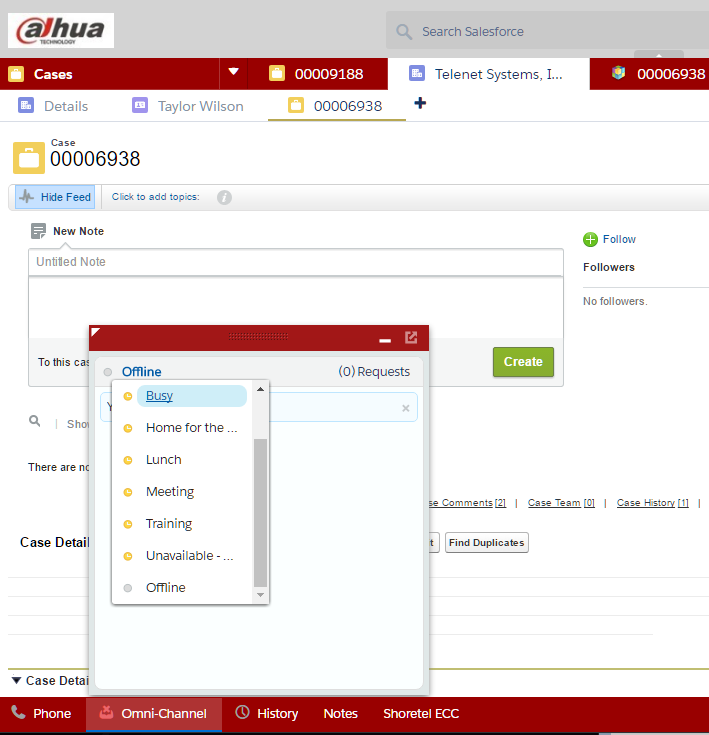
Task: Click the Hide Feed button
Action: point(55,197)
